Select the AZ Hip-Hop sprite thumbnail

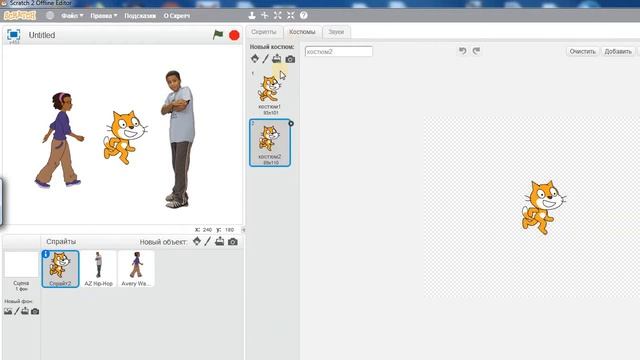pos(98,269)
